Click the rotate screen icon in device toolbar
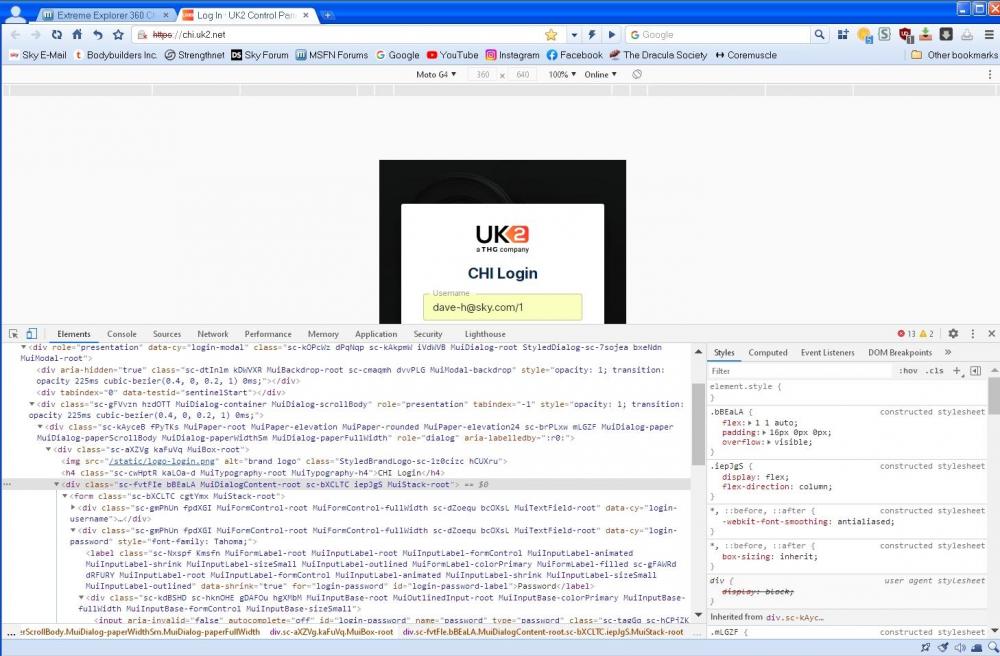 click(x=637, y=74)
